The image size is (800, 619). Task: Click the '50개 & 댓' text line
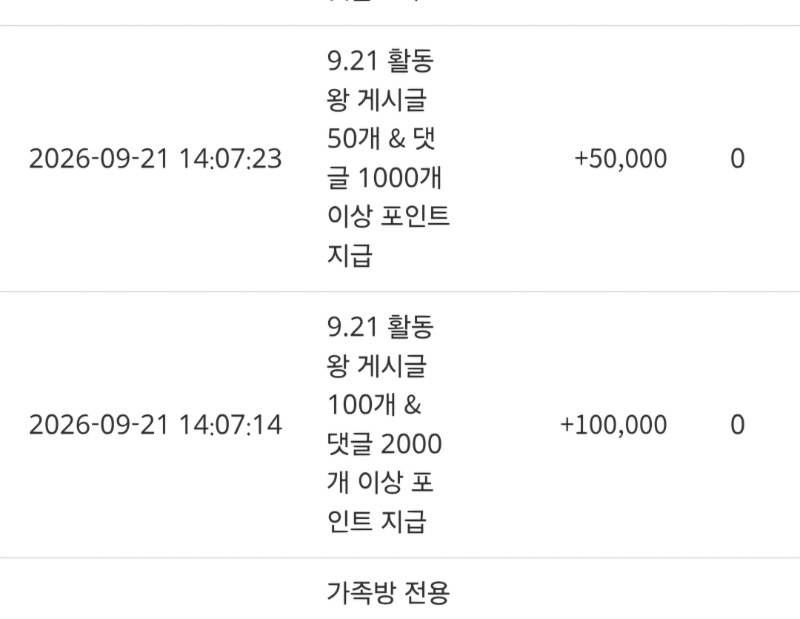pyautogui.click(x=381, y=138)
